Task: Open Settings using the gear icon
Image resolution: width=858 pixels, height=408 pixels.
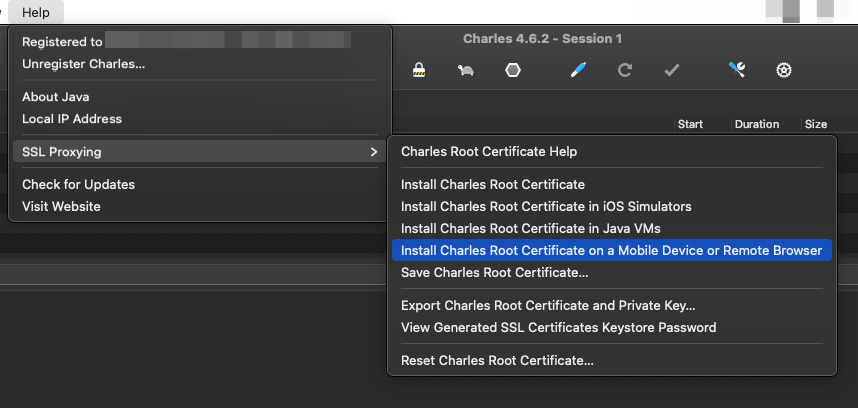Action: coord(784,70)
